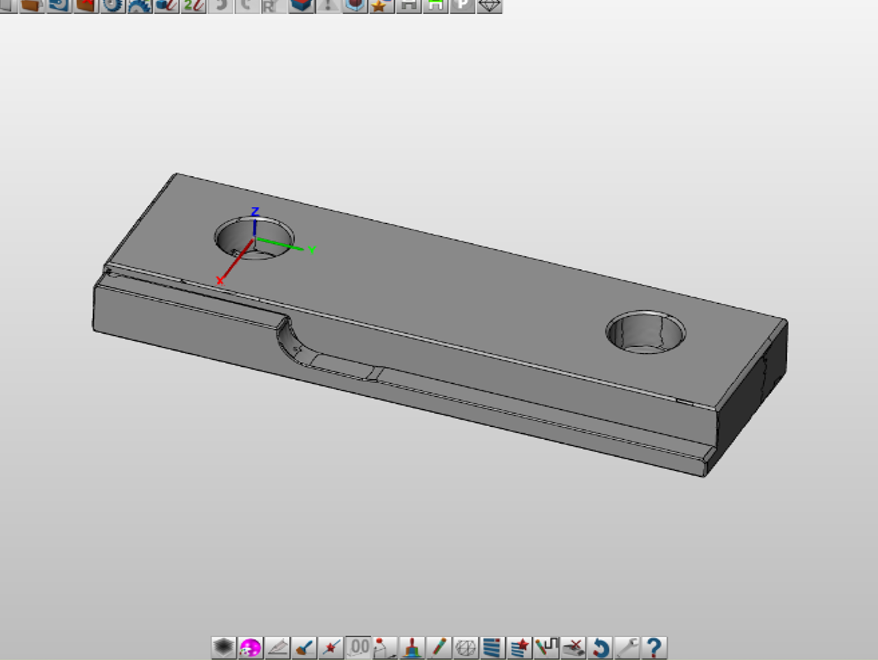Click the red X delete icon
The width and height of the screenshot is (878, 660).
[x=573, y=648]
